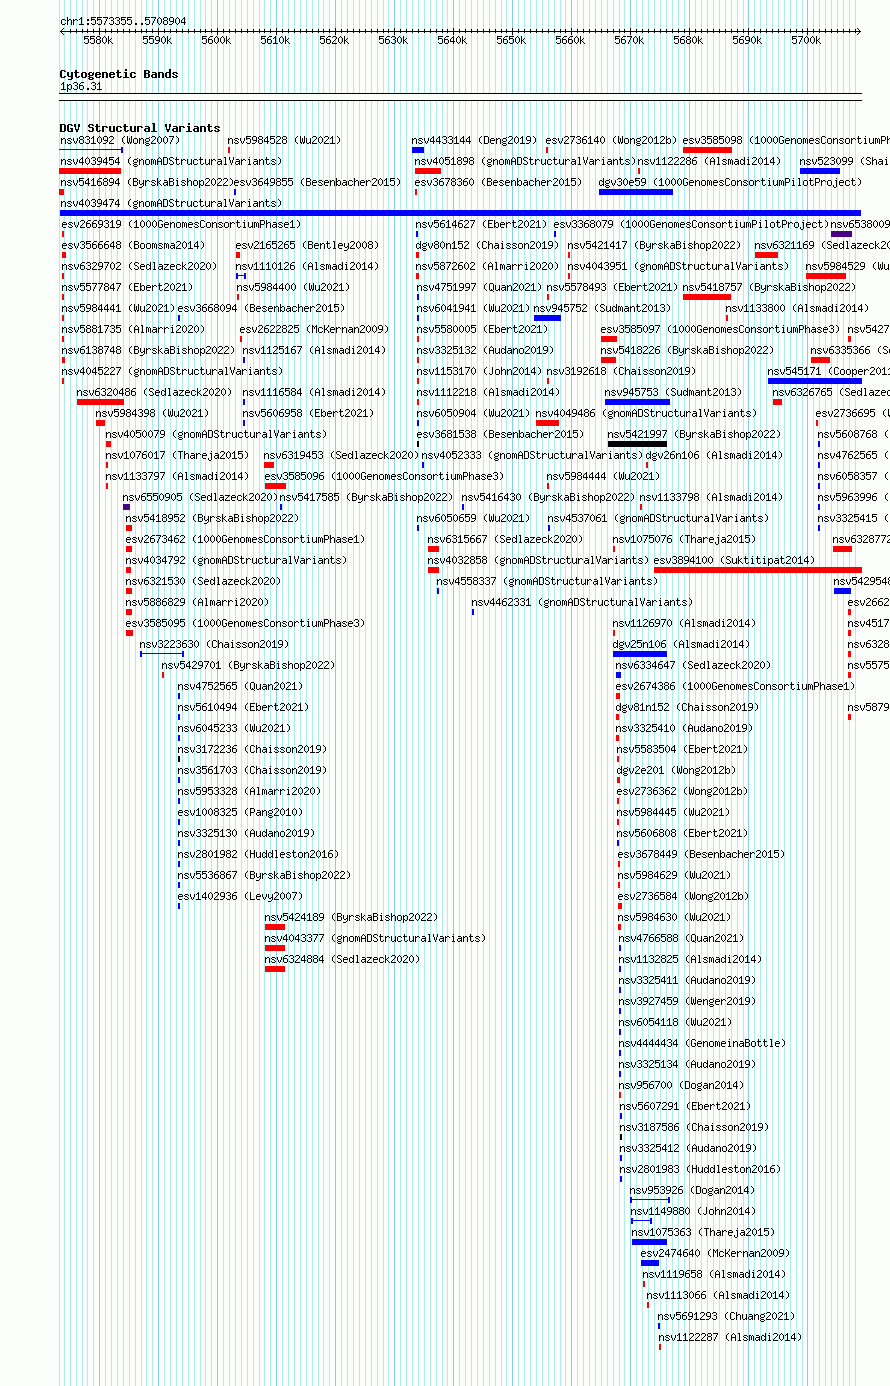Click the nsv945752 (Sudmant2013) label
The width and height of the screenshot is (890, 1386).
point(602,309)
